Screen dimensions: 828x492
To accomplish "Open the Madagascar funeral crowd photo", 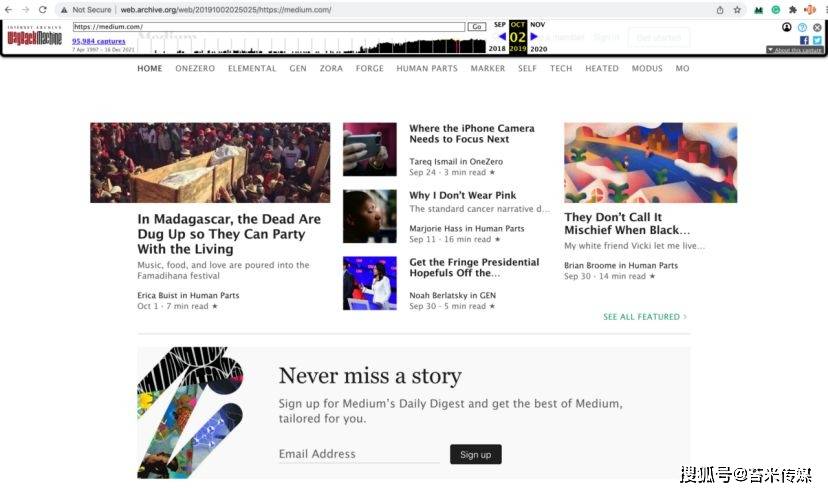I will (x=210, y=163).
